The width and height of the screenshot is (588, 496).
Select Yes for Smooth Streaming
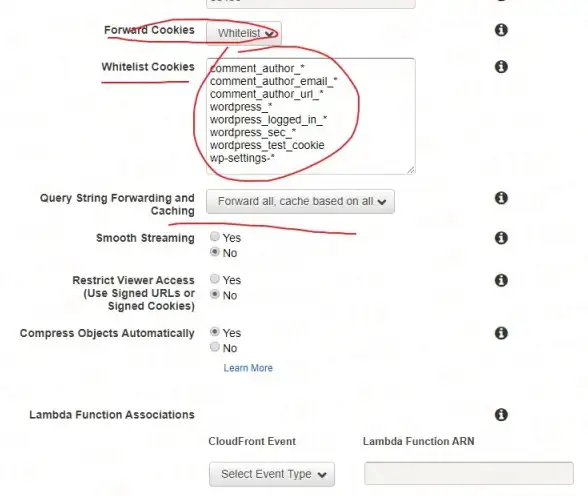pos(214,236)
